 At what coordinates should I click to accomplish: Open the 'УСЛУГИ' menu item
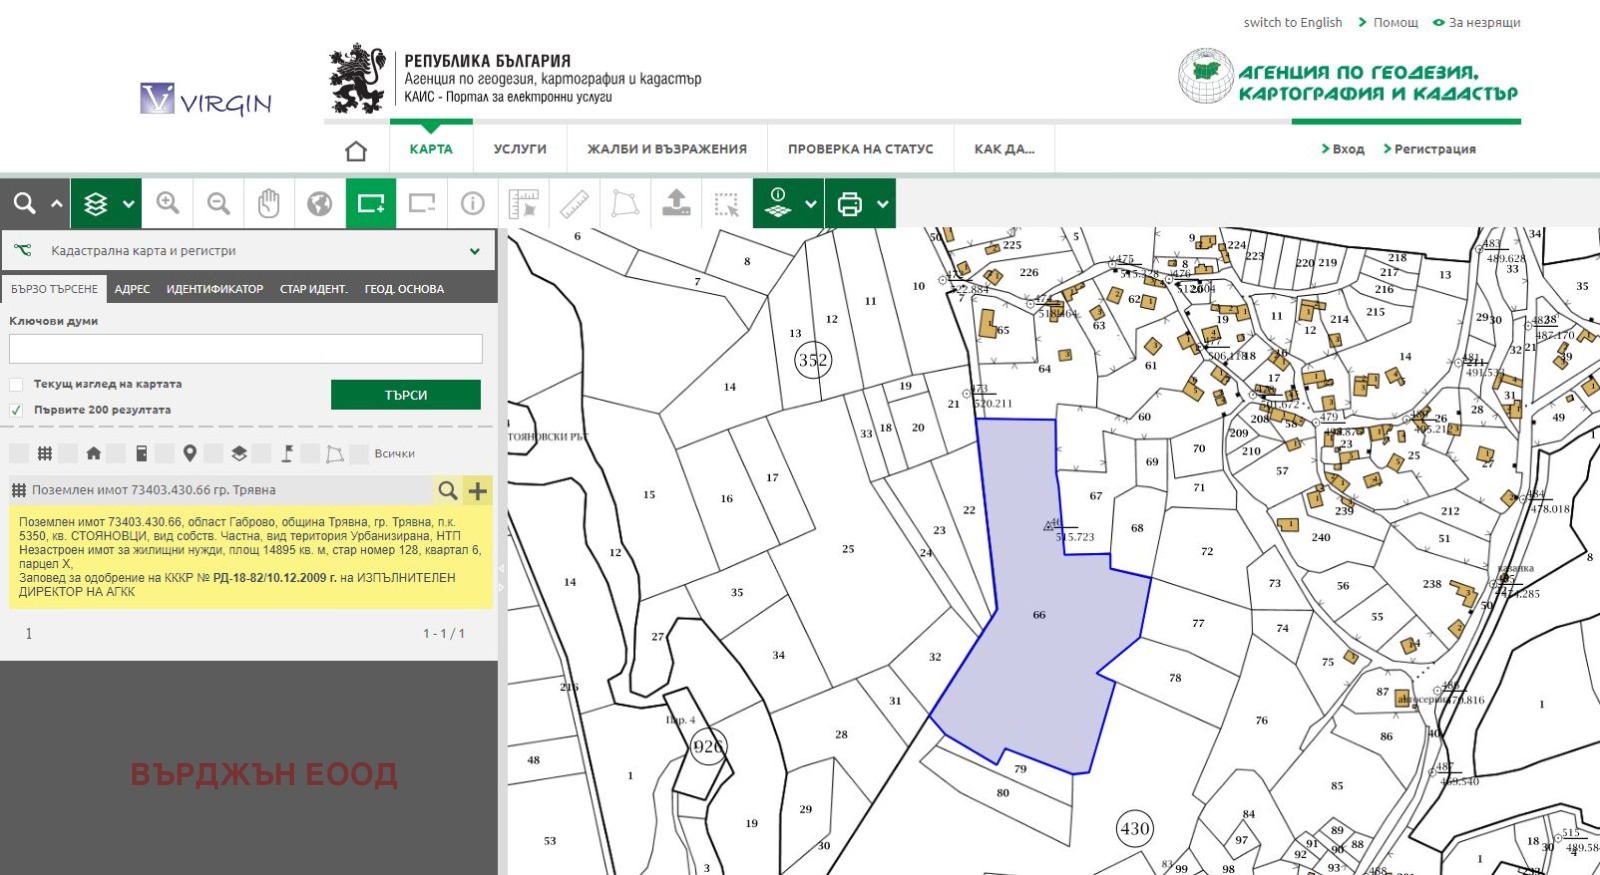[520, 149]
